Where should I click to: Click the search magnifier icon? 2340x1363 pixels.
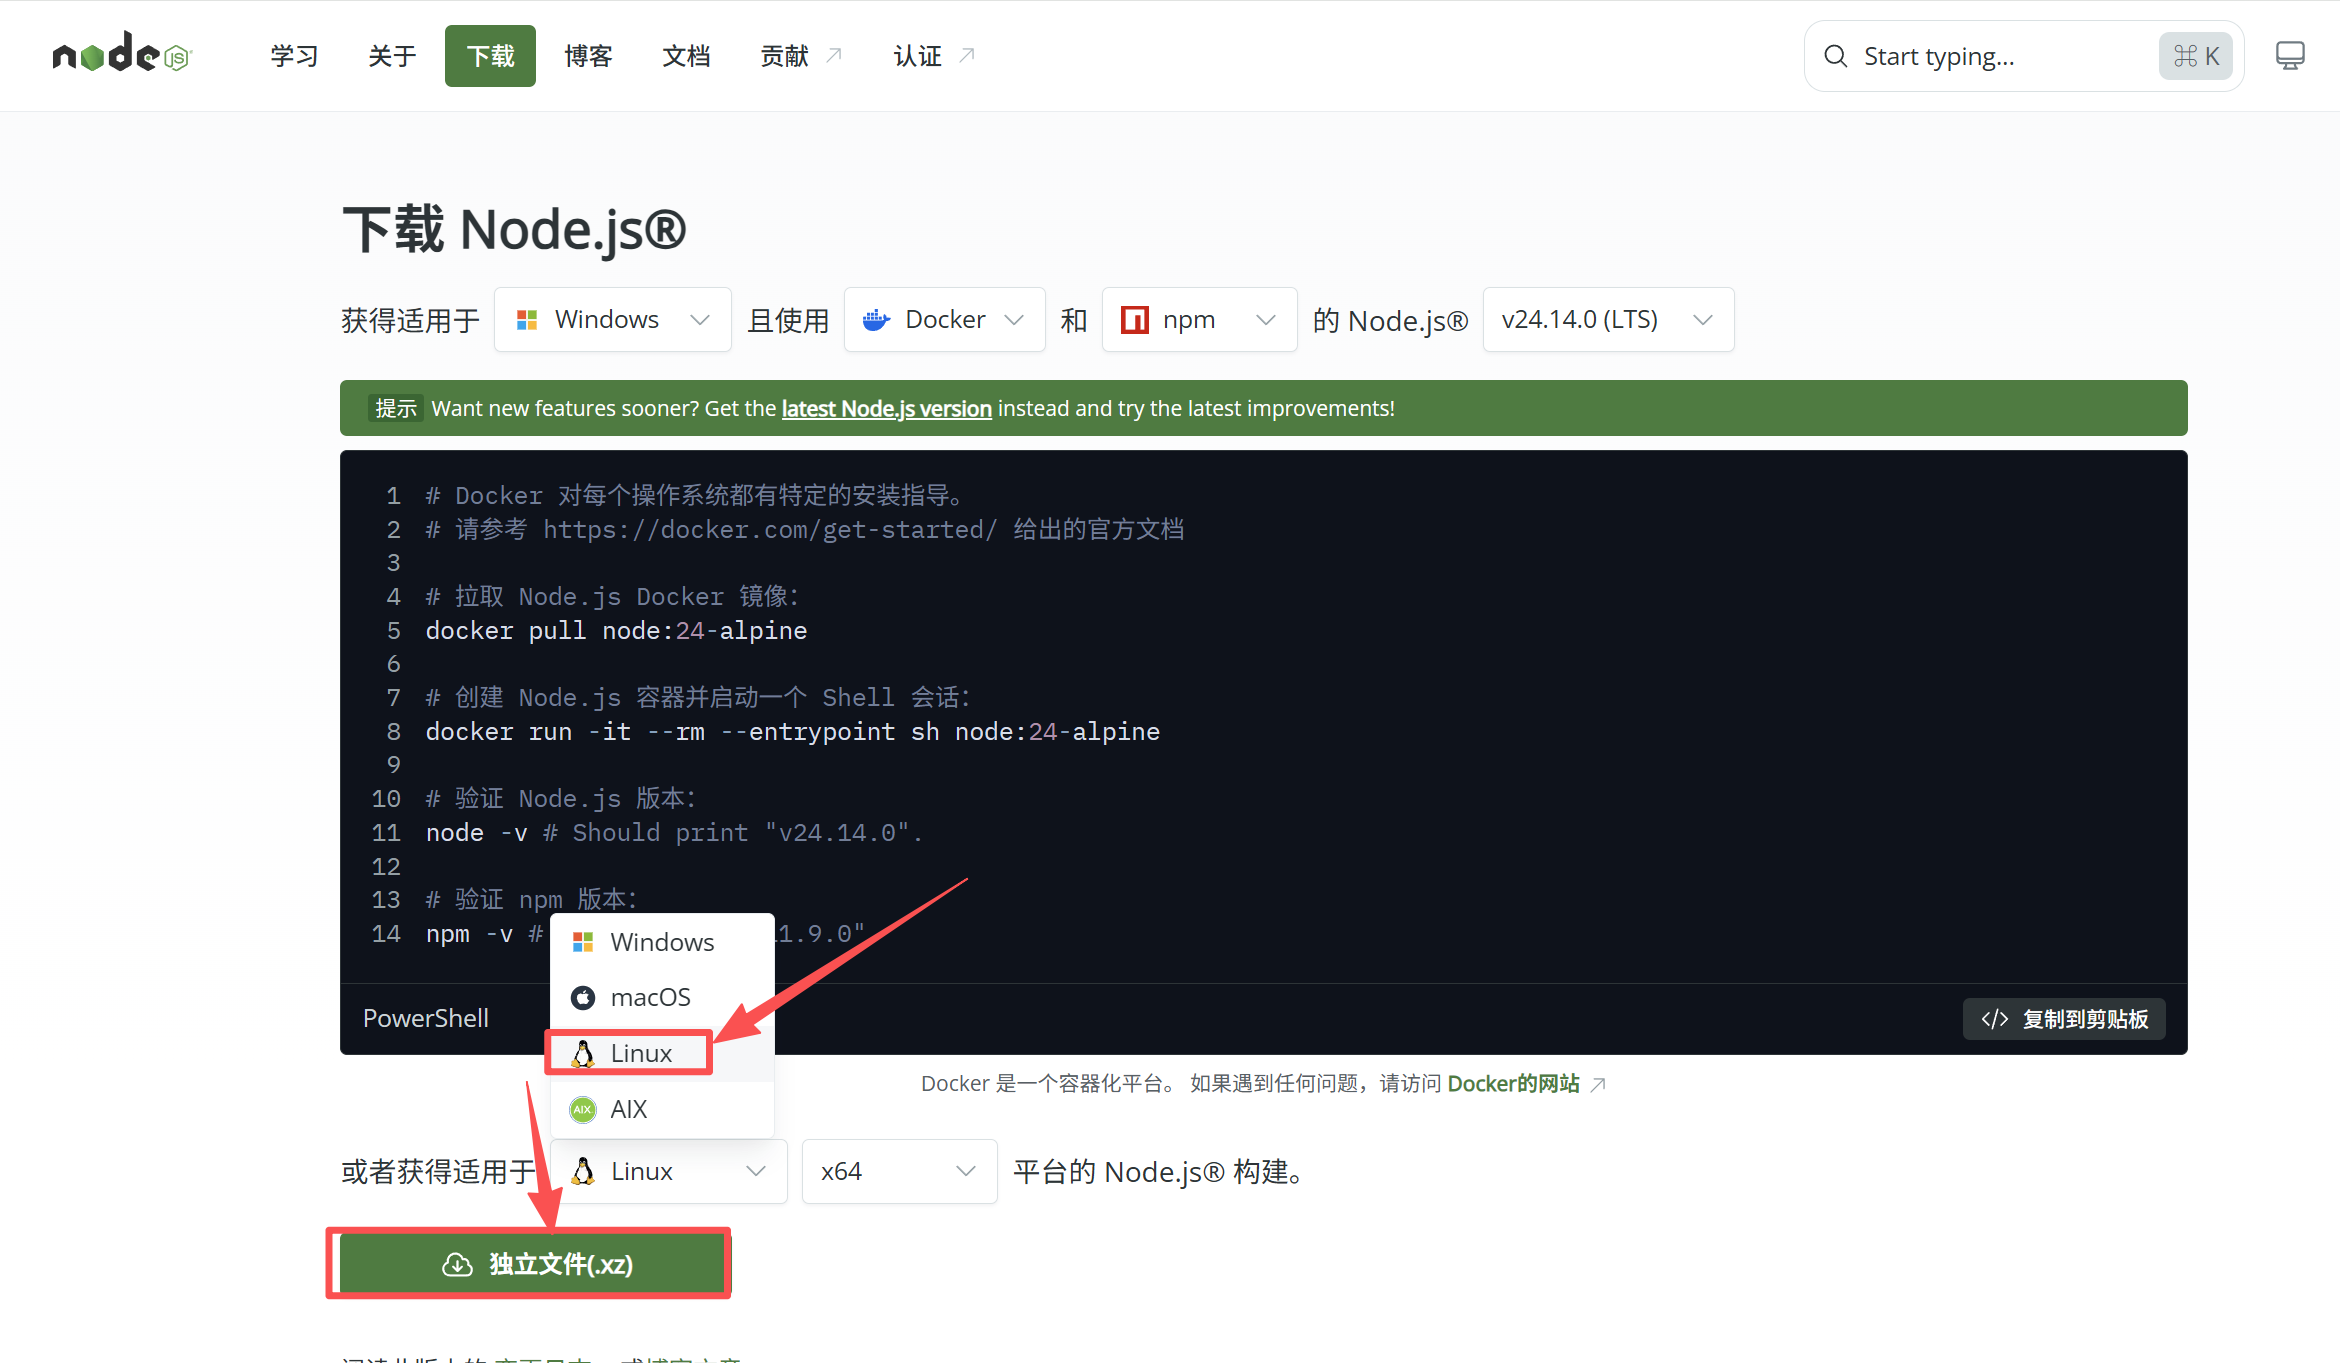[x=1835, y=56]
